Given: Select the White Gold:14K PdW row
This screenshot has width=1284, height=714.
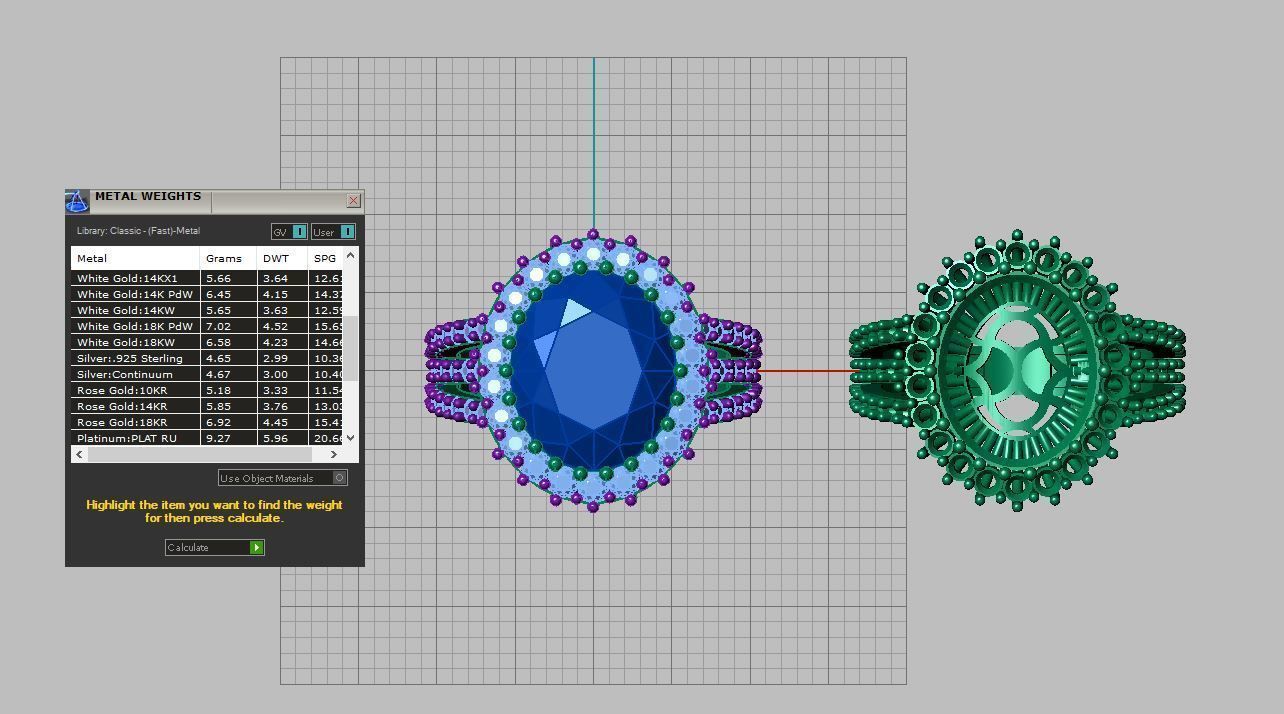Looking at the screenshot, I should [207, 294].
